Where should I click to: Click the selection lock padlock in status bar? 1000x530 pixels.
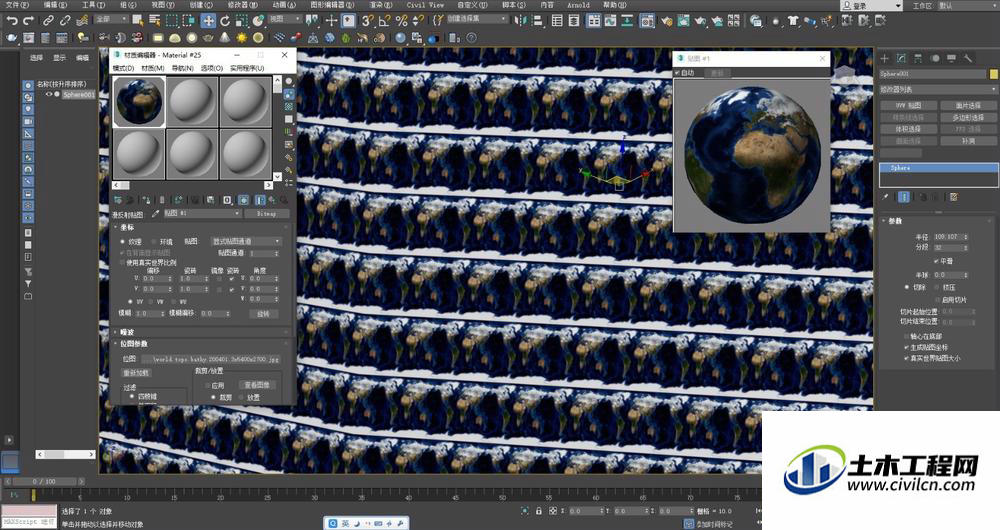coord(539,511)
